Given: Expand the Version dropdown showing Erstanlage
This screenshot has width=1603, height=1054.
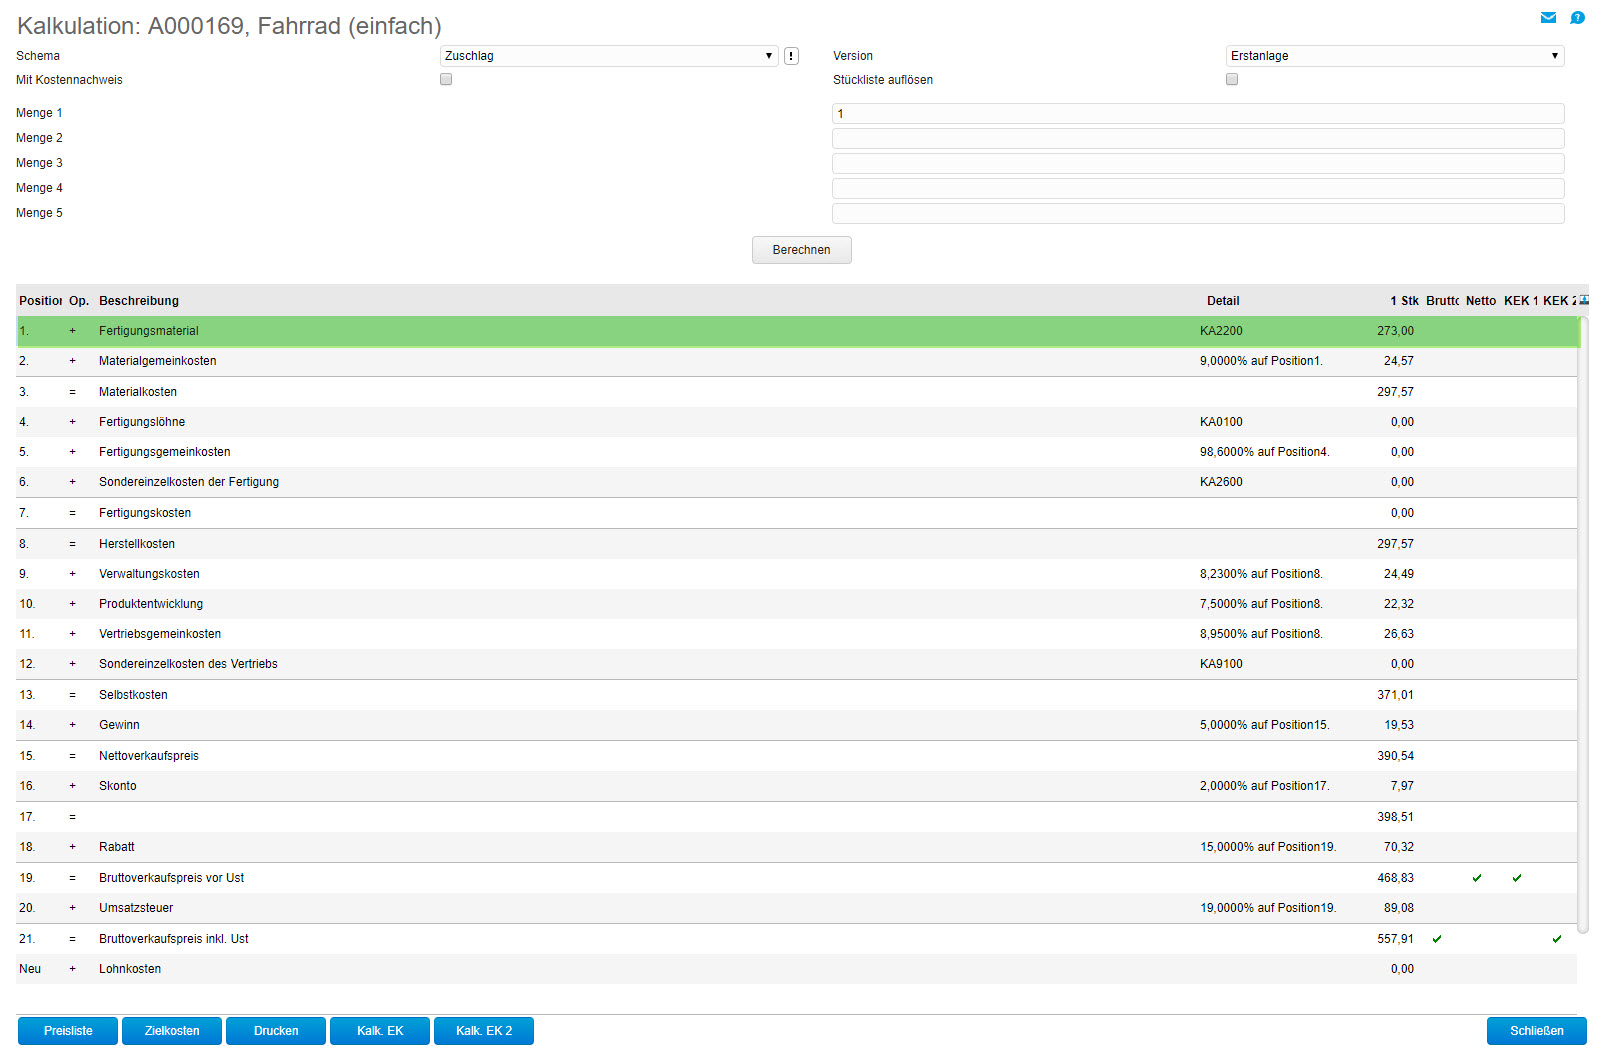Looking at the screenshot, I should click(1394, 56).
